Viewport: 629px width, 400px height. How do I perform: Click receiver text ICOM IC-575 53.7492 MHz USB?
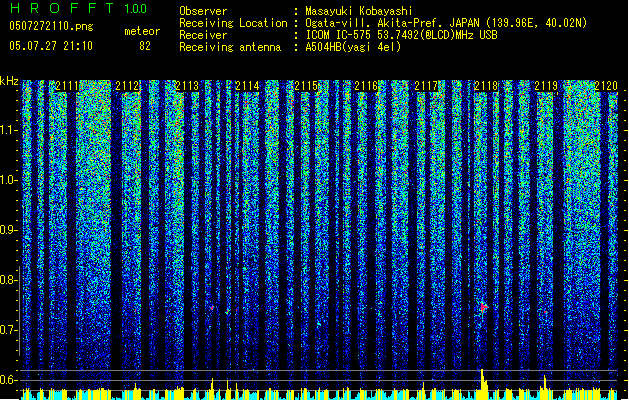coord(401,35)
